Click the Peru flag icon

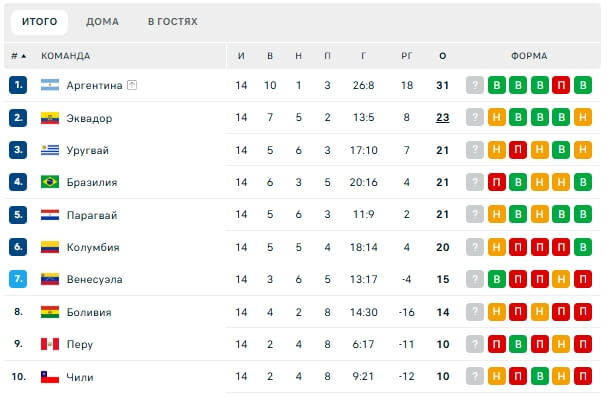pos(50,344)
